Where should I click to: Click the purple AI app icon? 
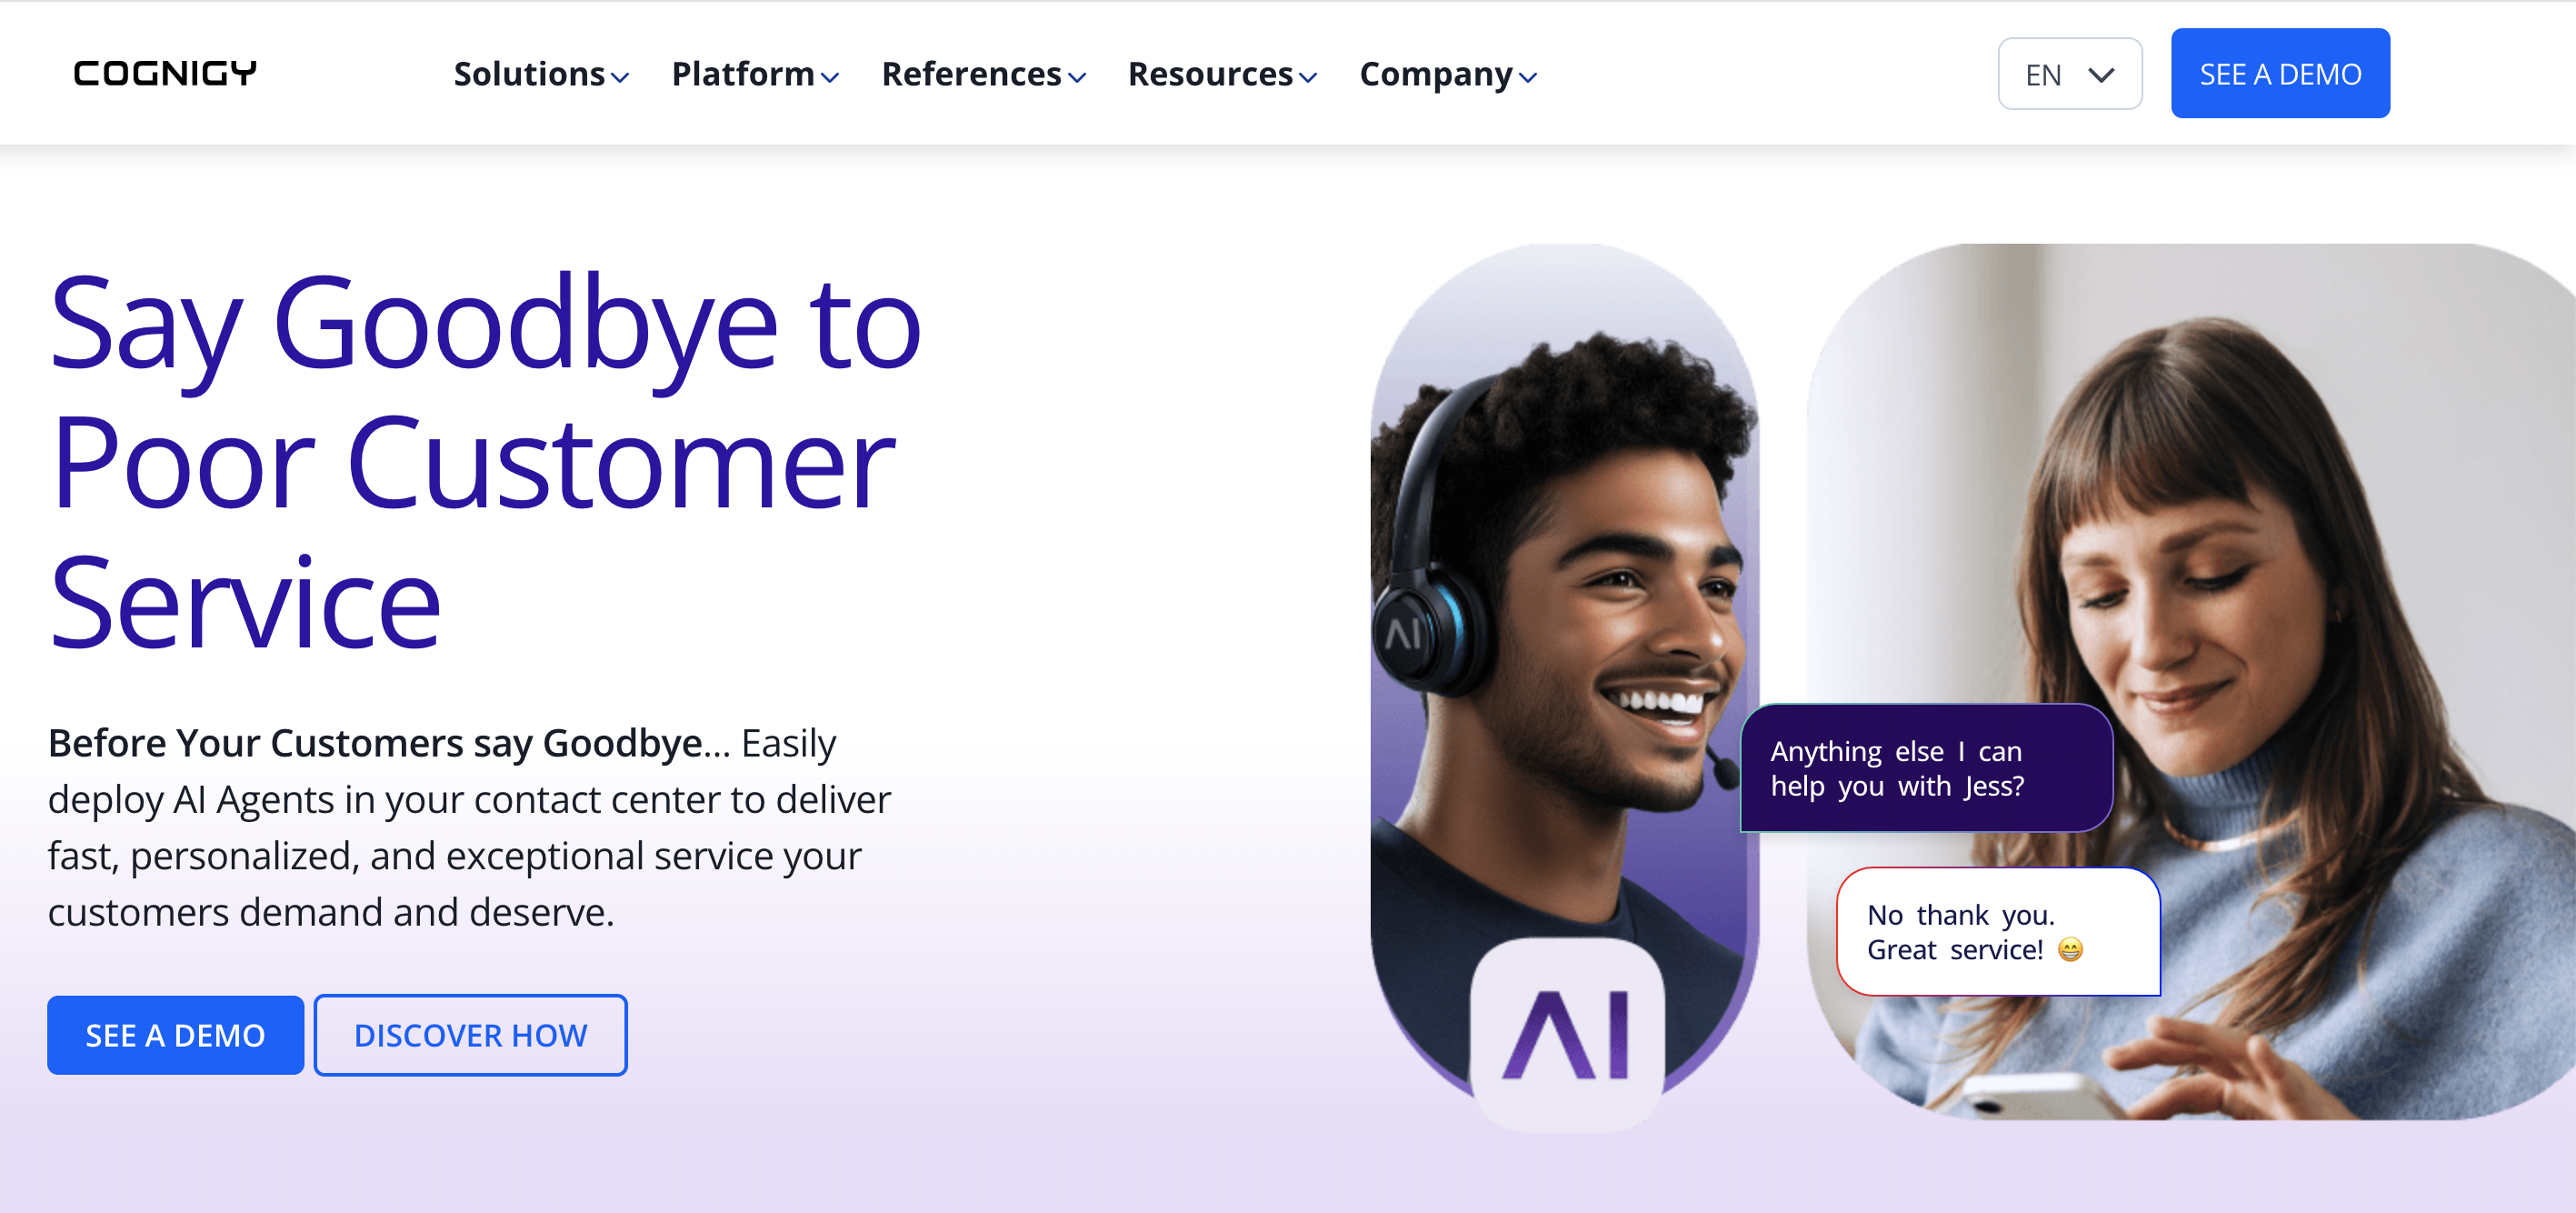point(1567,1034)
